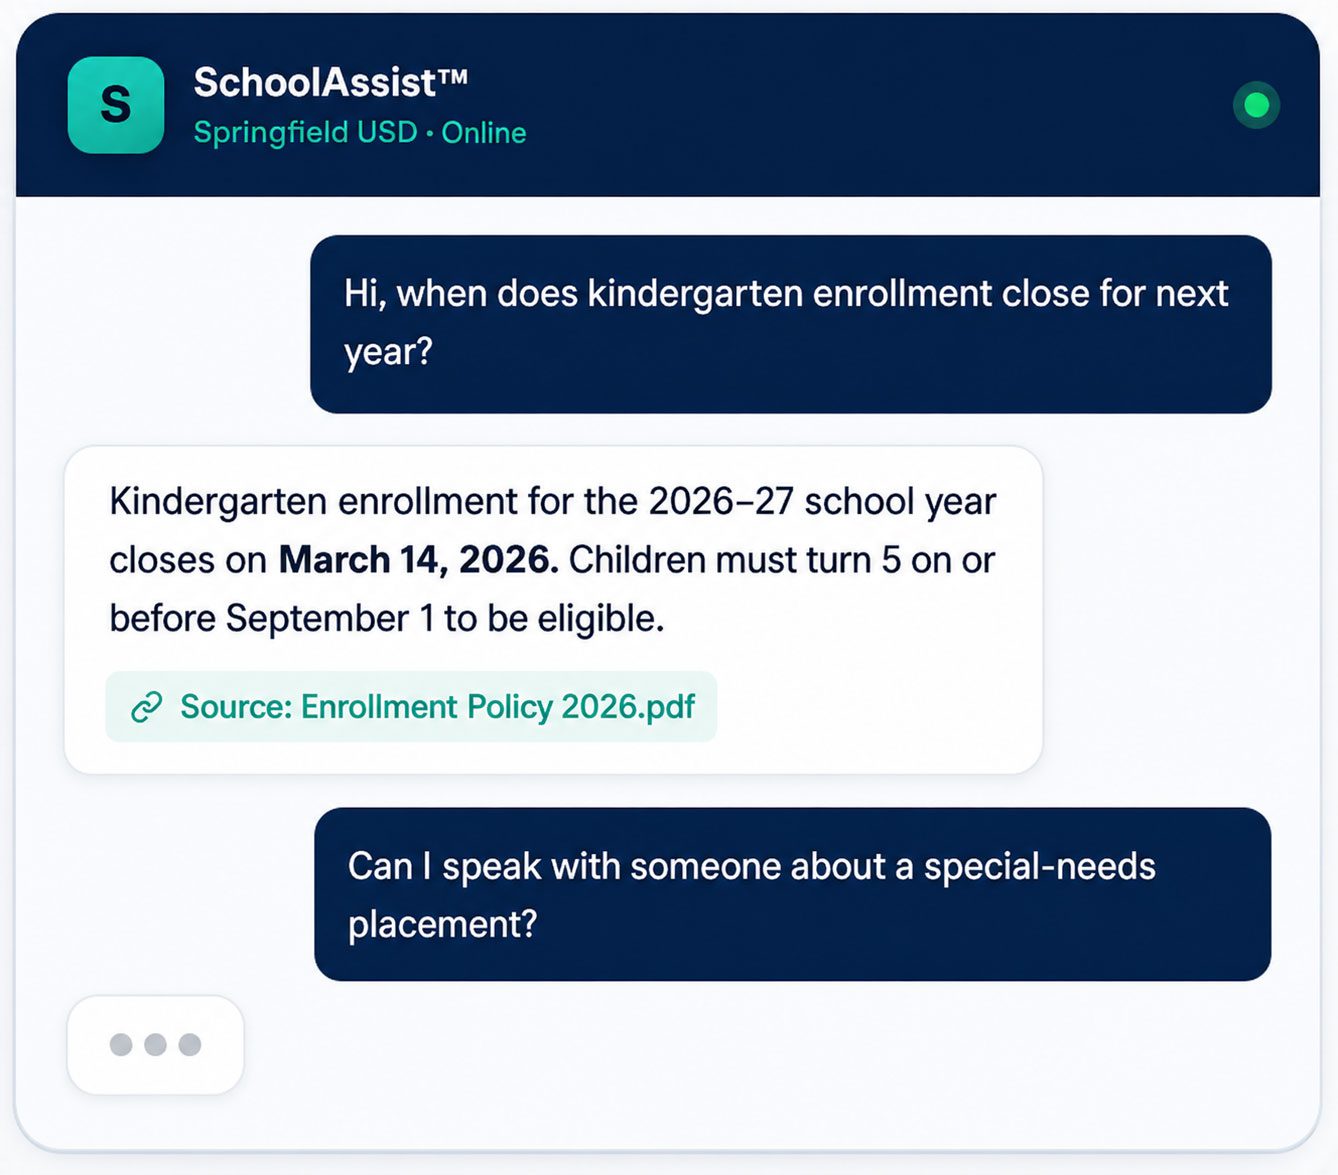Click the dark navy header bar
This screenshot has width=1338, height=1175.
[x=668, y=105]
